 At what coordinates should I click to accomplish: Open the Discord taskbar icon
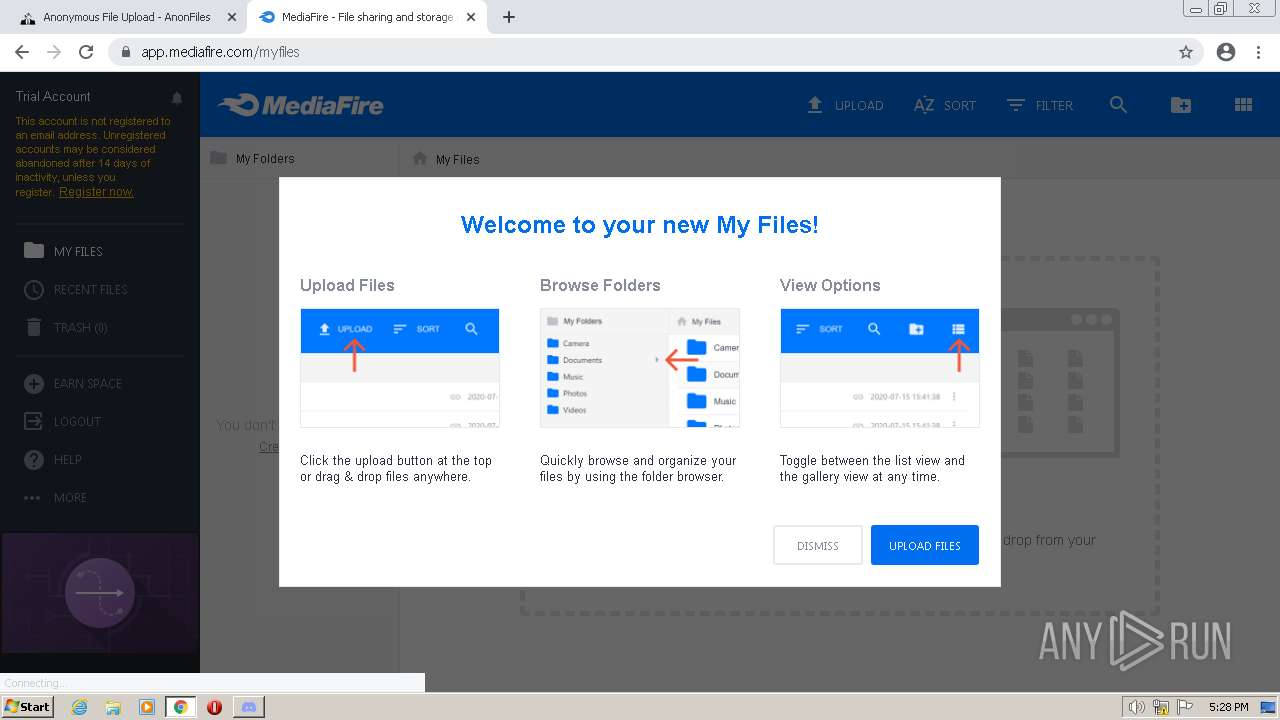(249, 707)
